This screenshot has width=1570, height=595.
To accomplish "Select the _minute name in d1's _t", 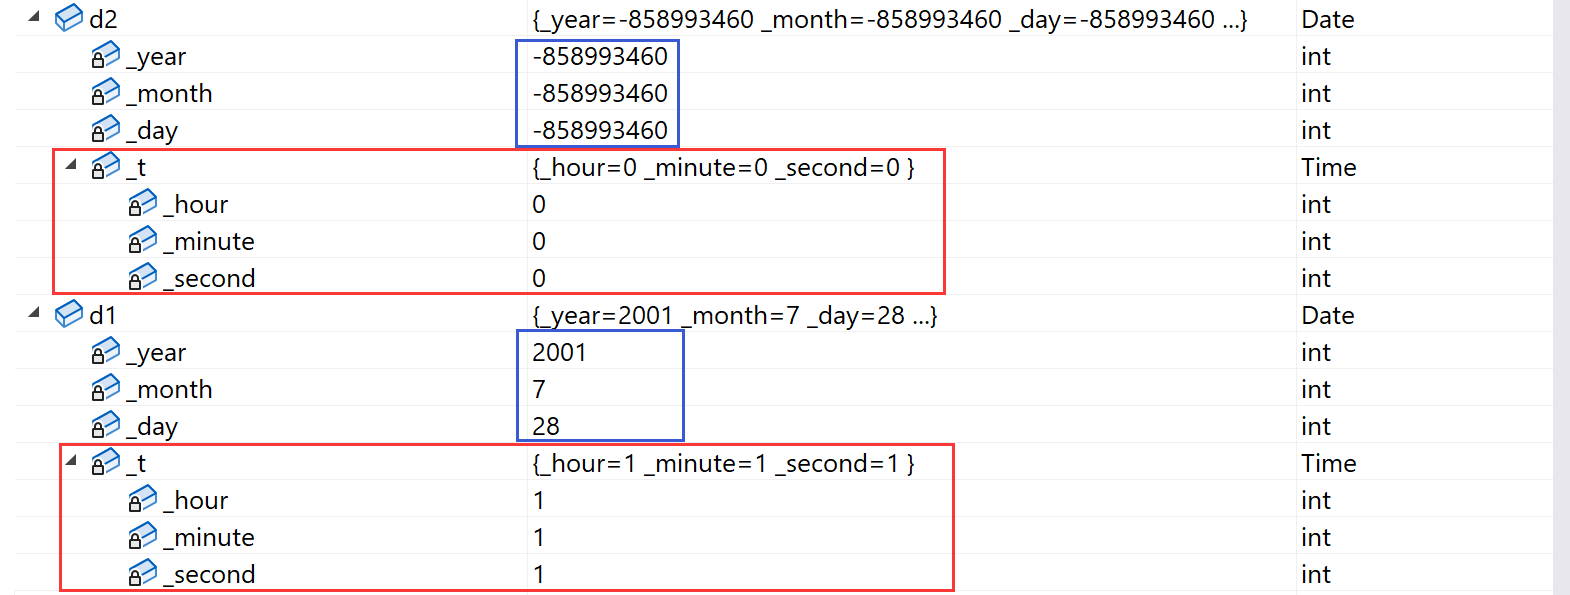I will [x=209, y=538].
